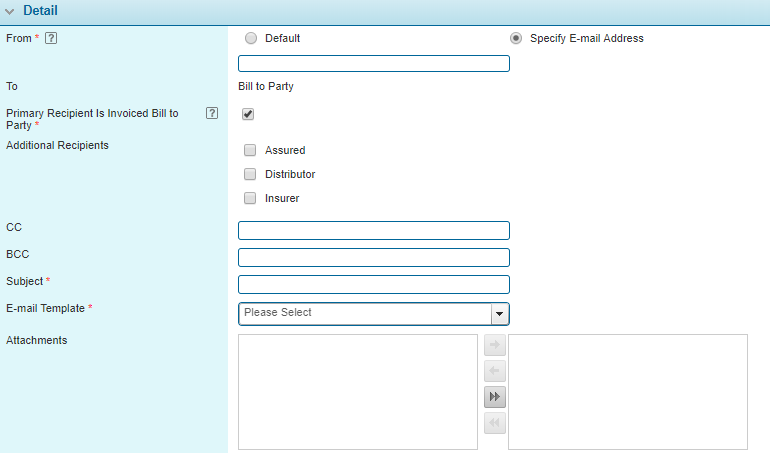This screenshot has width=770, height=453.
Task: Open help for Primary Recipient Is Invoiced
Action: 212,113
